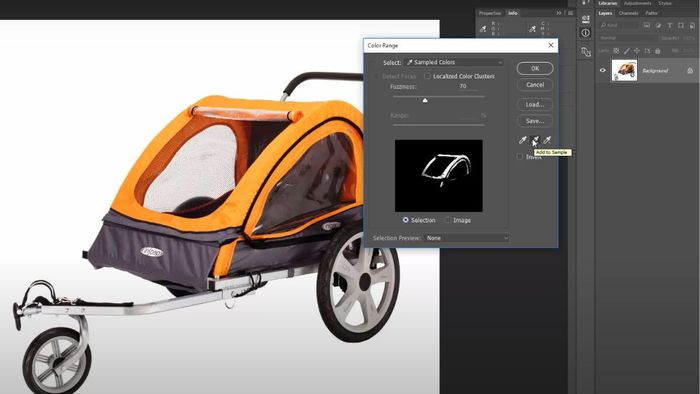Viewport: 700px width, 394px height.
Task: Expand the Selection Preview dropdown
Action: click(x=467, y=238)
